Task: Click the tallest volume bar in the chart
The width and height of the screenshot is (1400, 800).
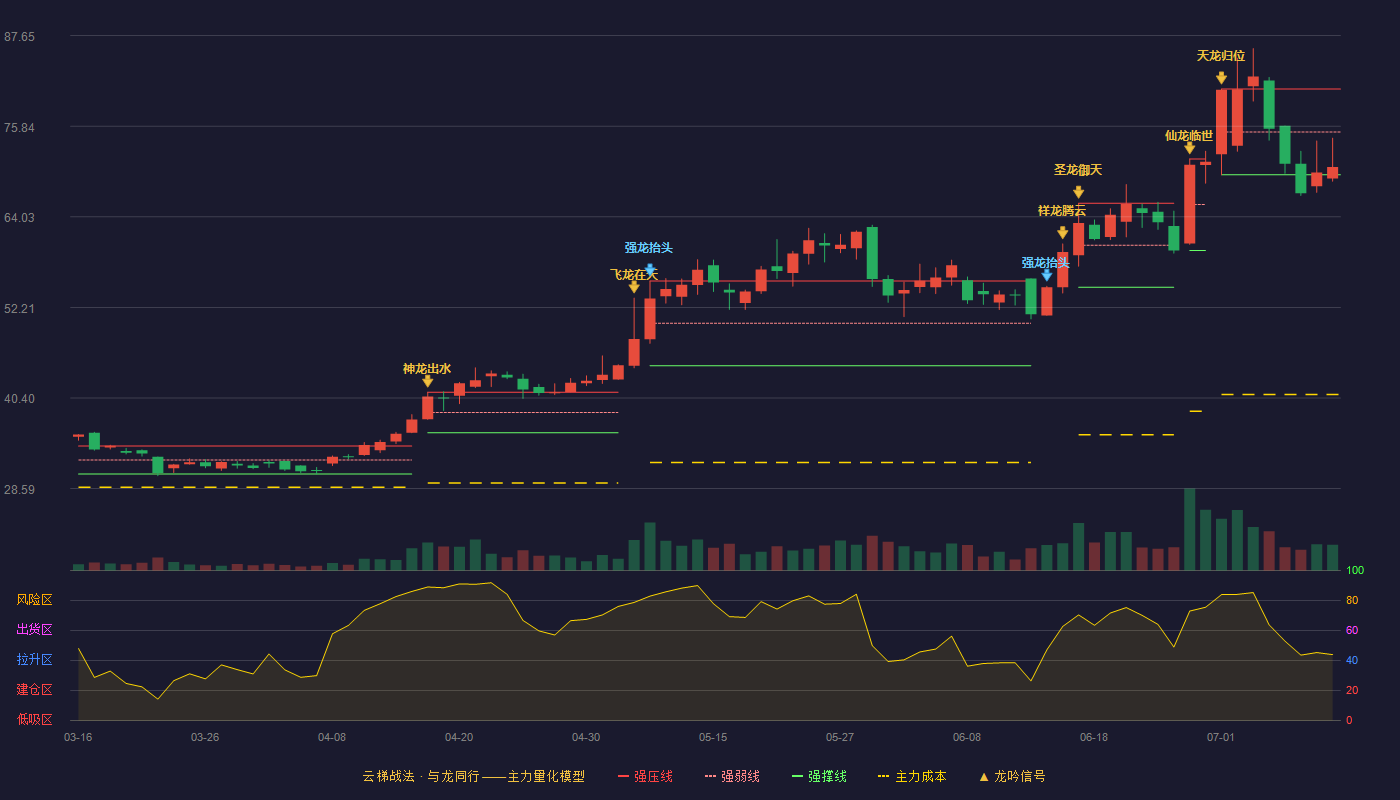Action: click(1189, 529)
